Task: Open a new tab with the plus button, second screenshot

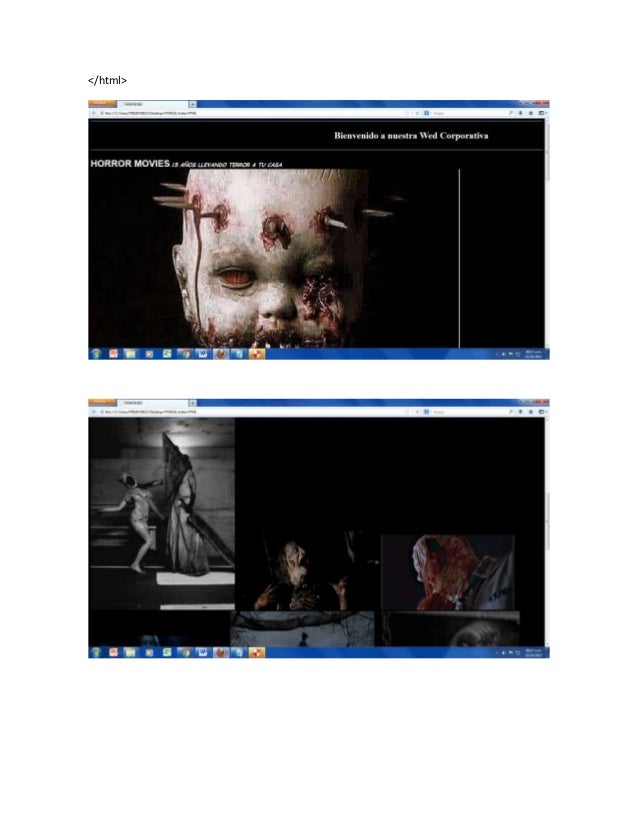Action: click(x=192, y=403)
